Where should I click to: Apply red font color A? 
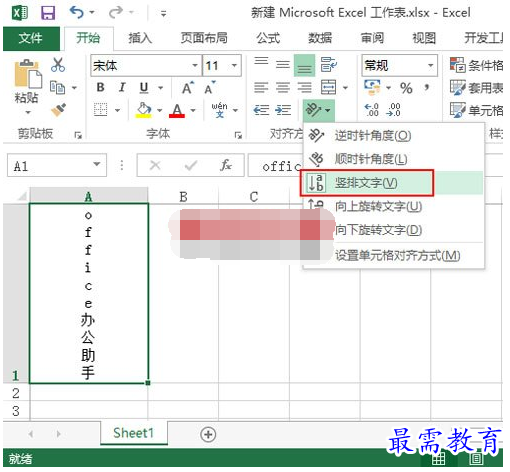click(x=177, y=110)
